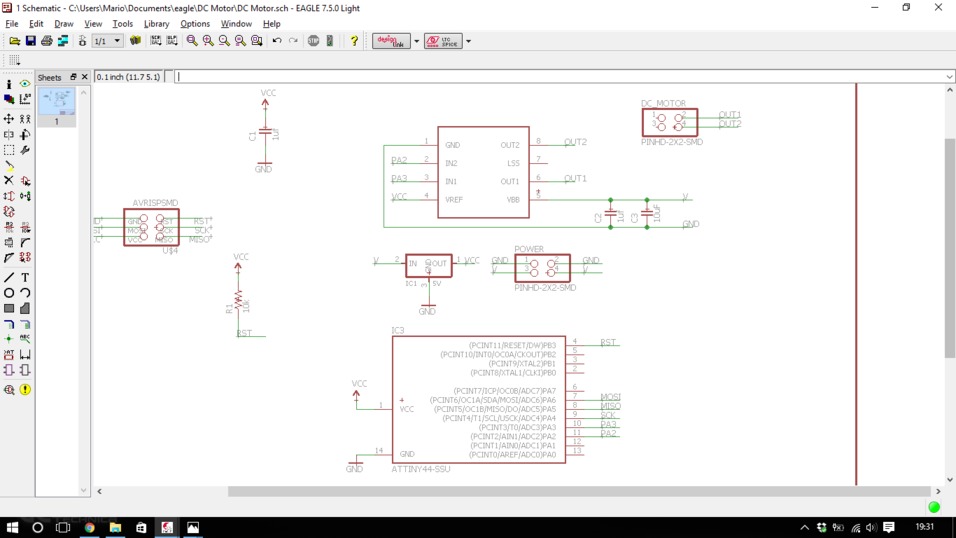Open the Display layers tool
The image size is (956, 538).
pos(9,99)
